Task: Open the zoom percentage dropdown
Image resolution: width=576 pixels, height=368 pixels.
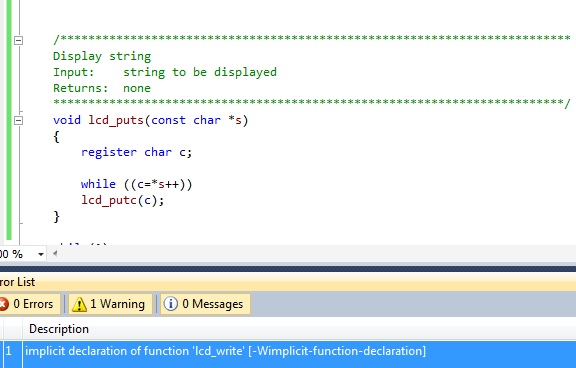Action: pos(41,254)
